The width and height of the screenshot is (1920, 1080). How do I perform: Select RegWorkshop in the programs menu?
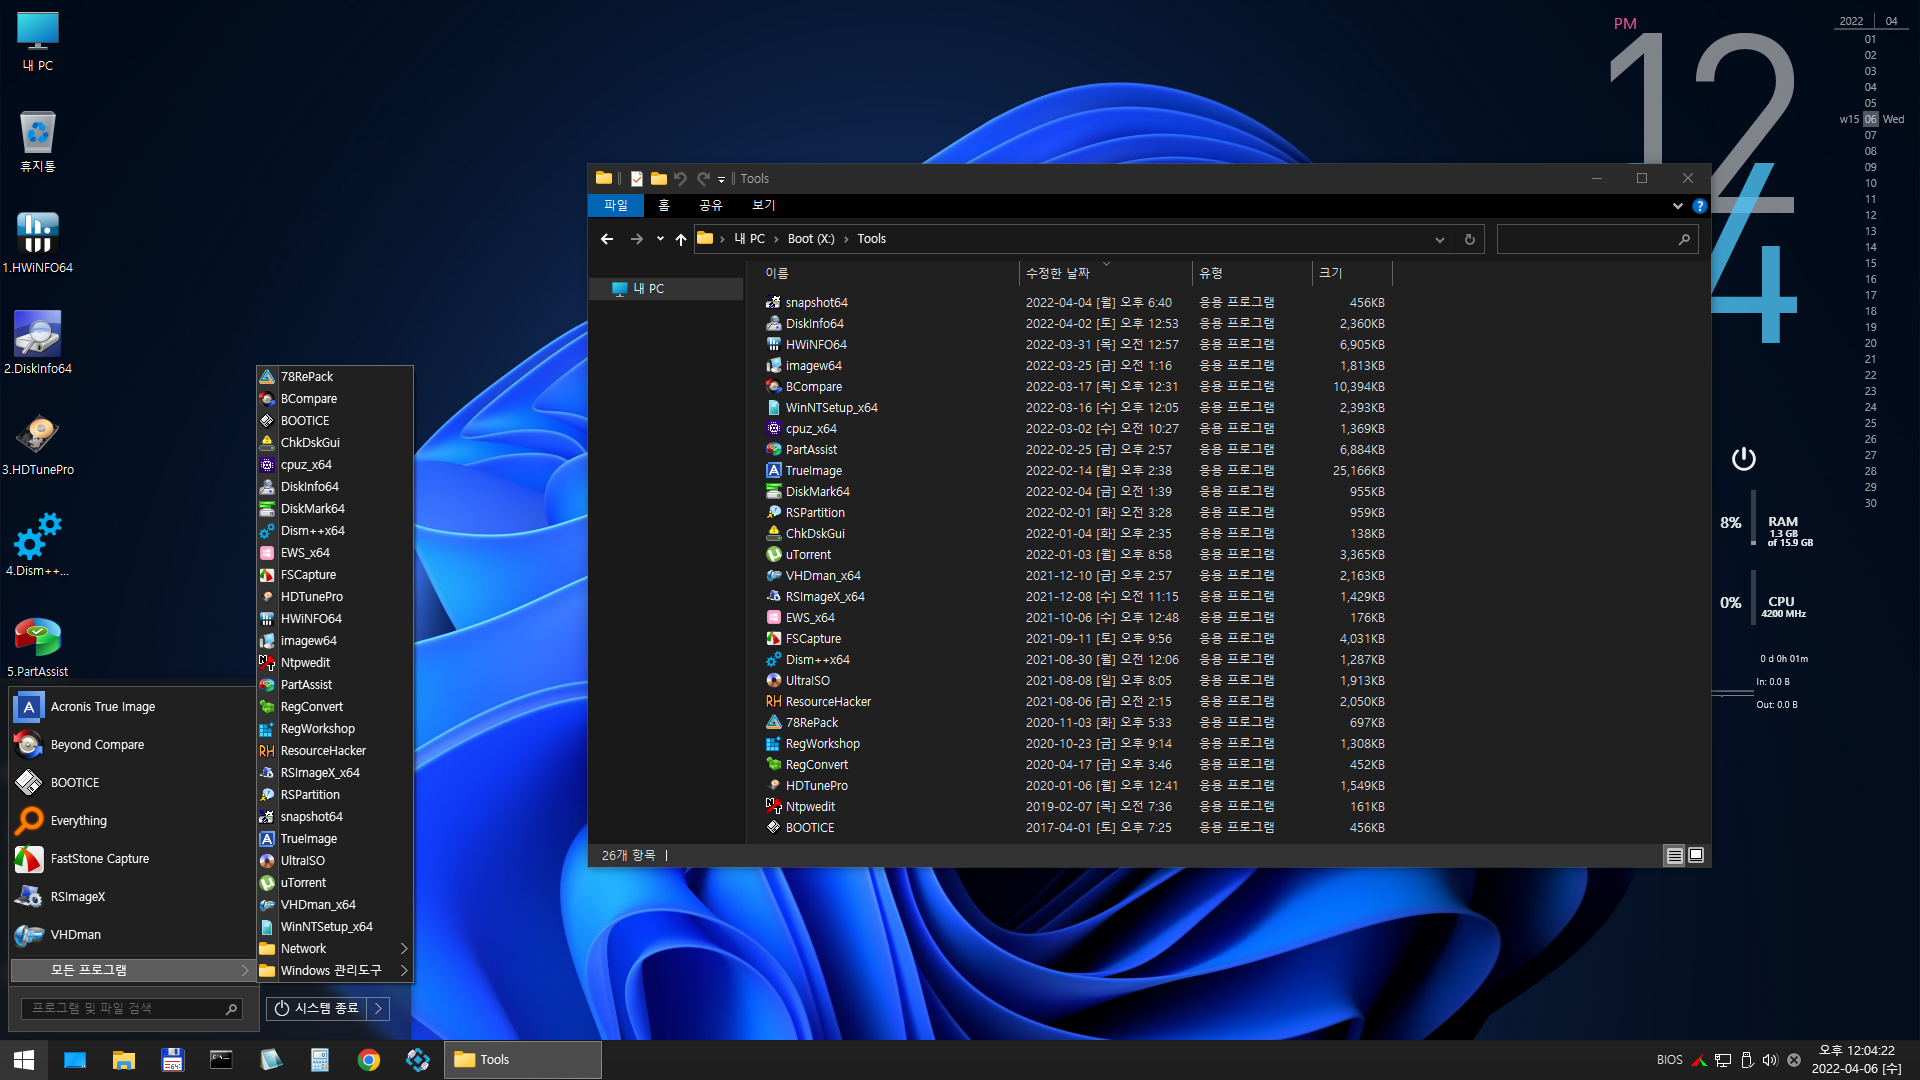335,729
